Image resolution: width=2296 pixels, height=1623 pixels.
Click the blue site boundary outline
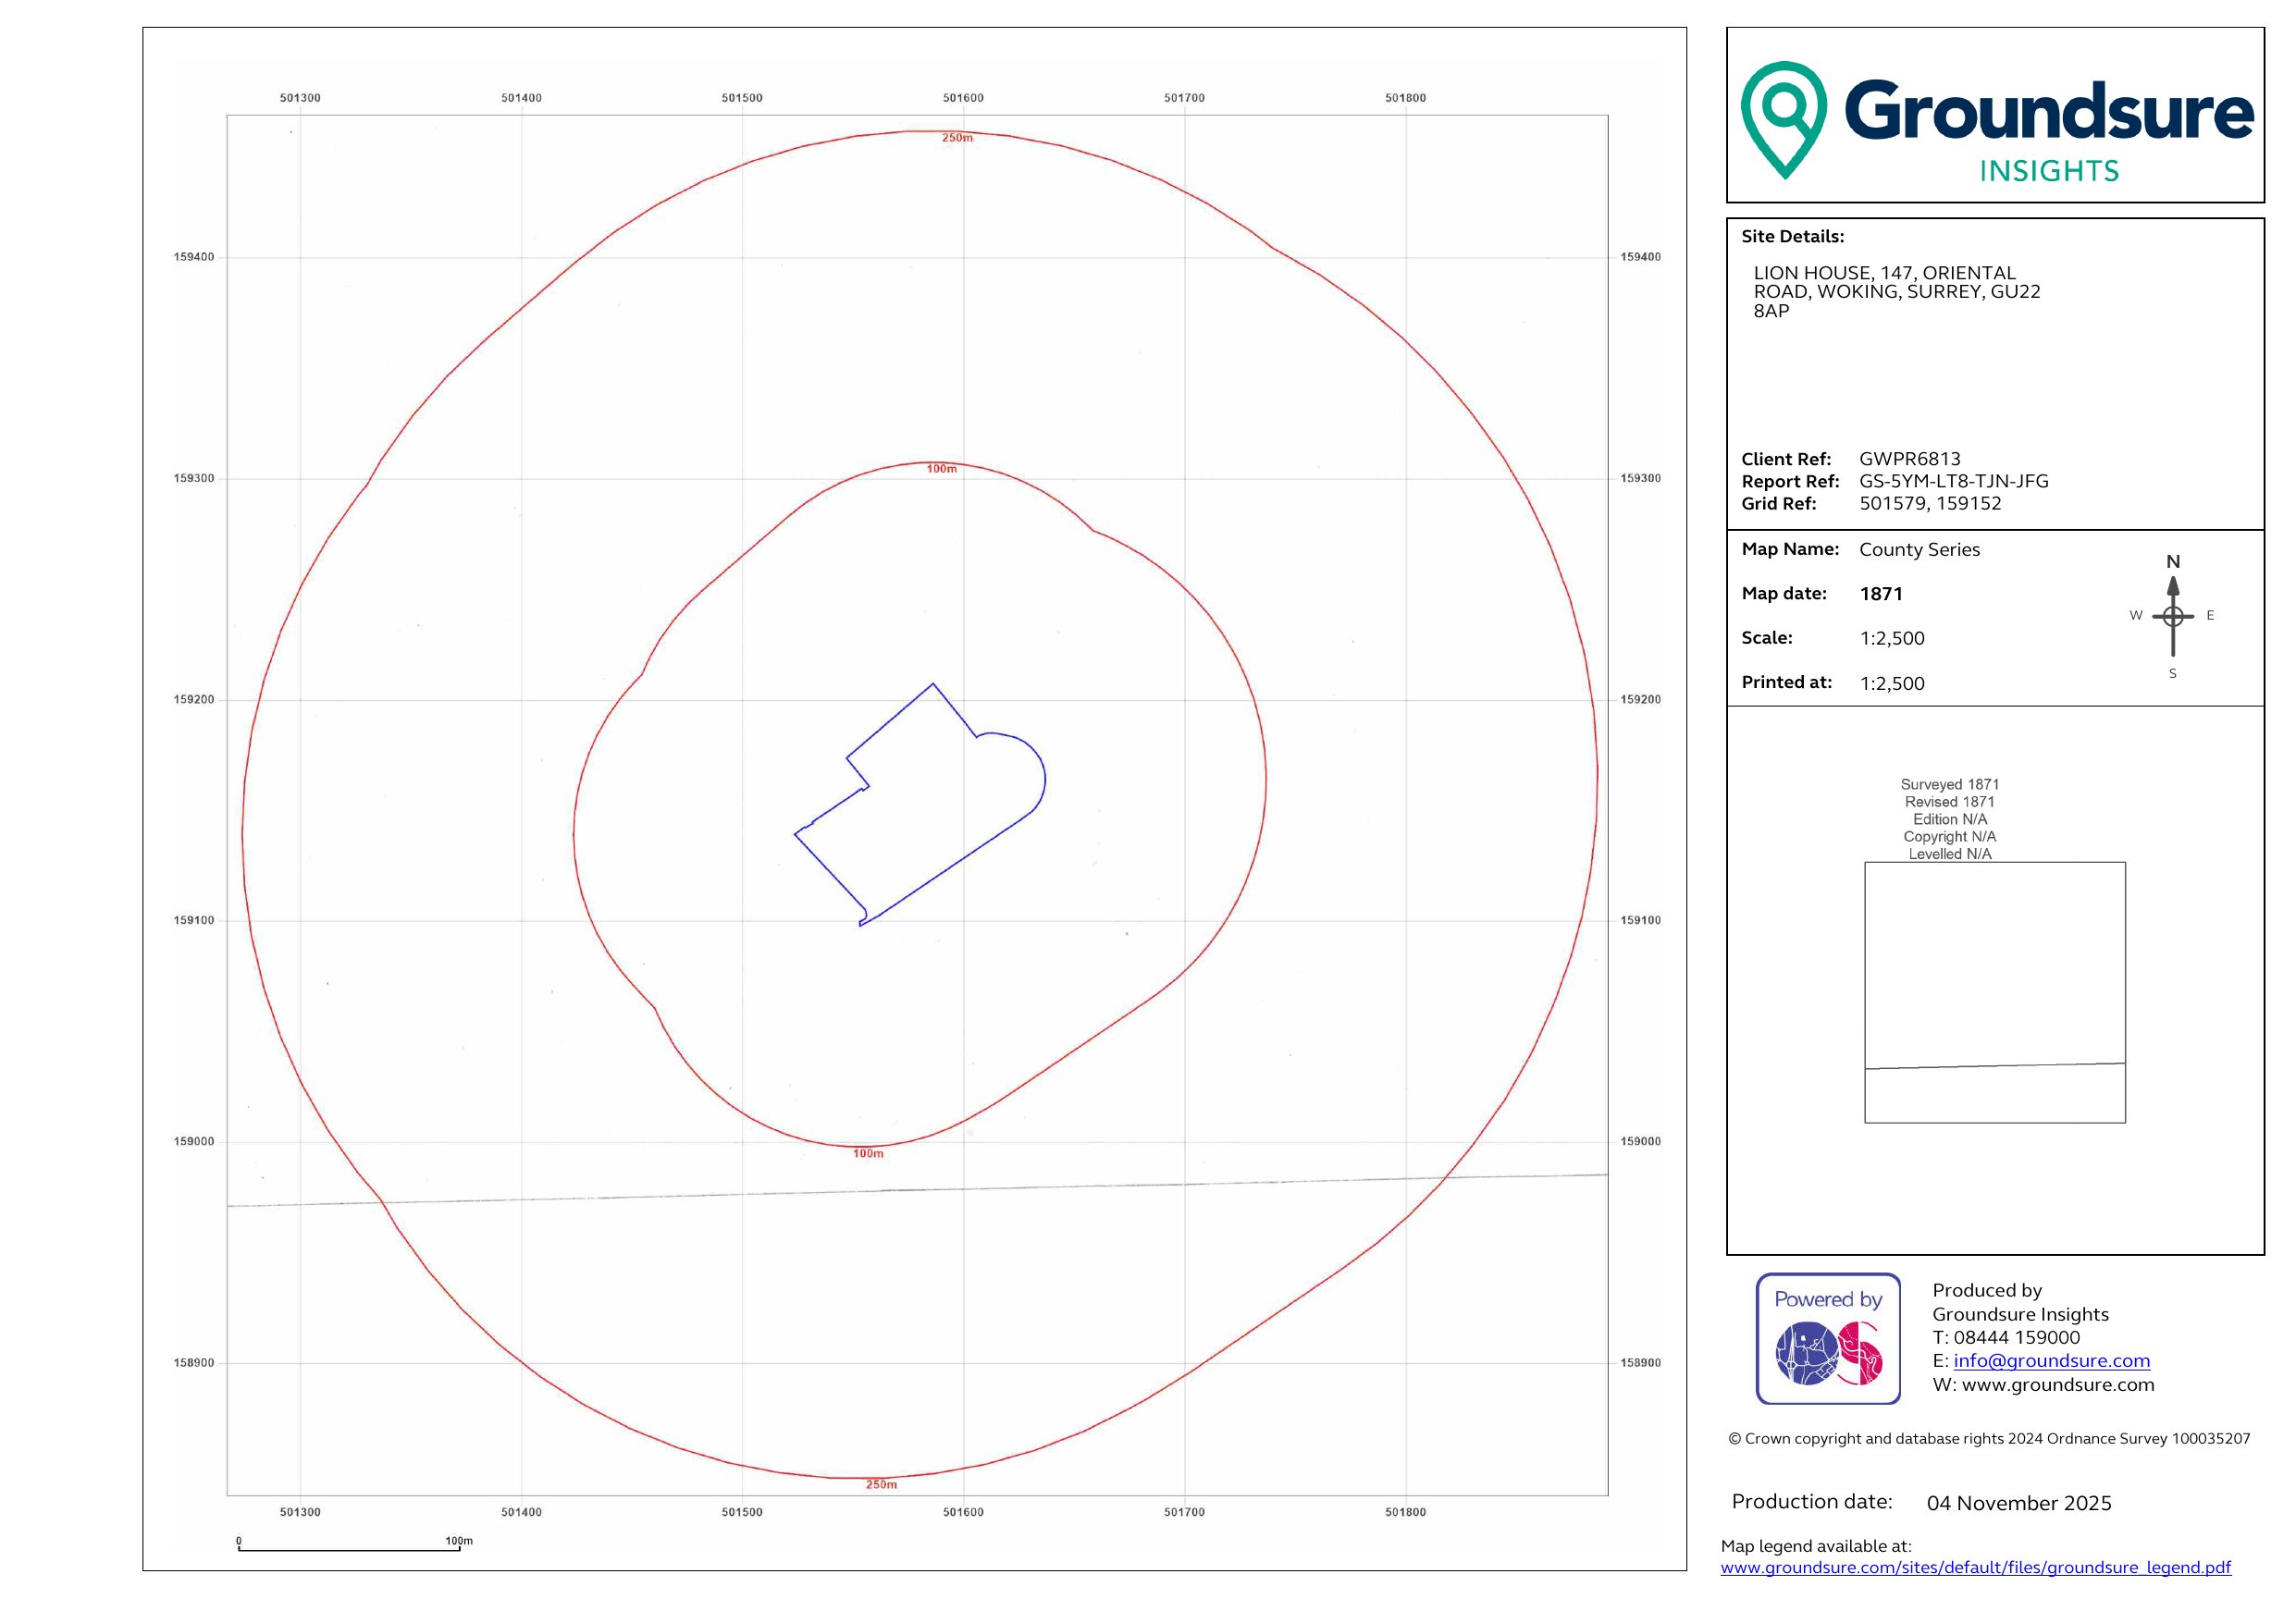click(890, 720)
